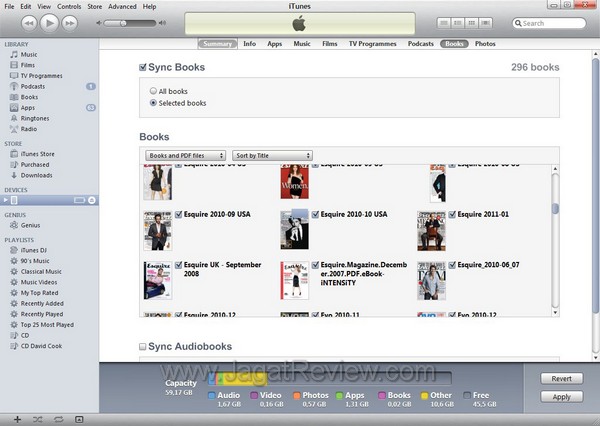This screenshot has height=426, width=600.
Task: Open the Advanced menu
Action: [x=122, y=7]
